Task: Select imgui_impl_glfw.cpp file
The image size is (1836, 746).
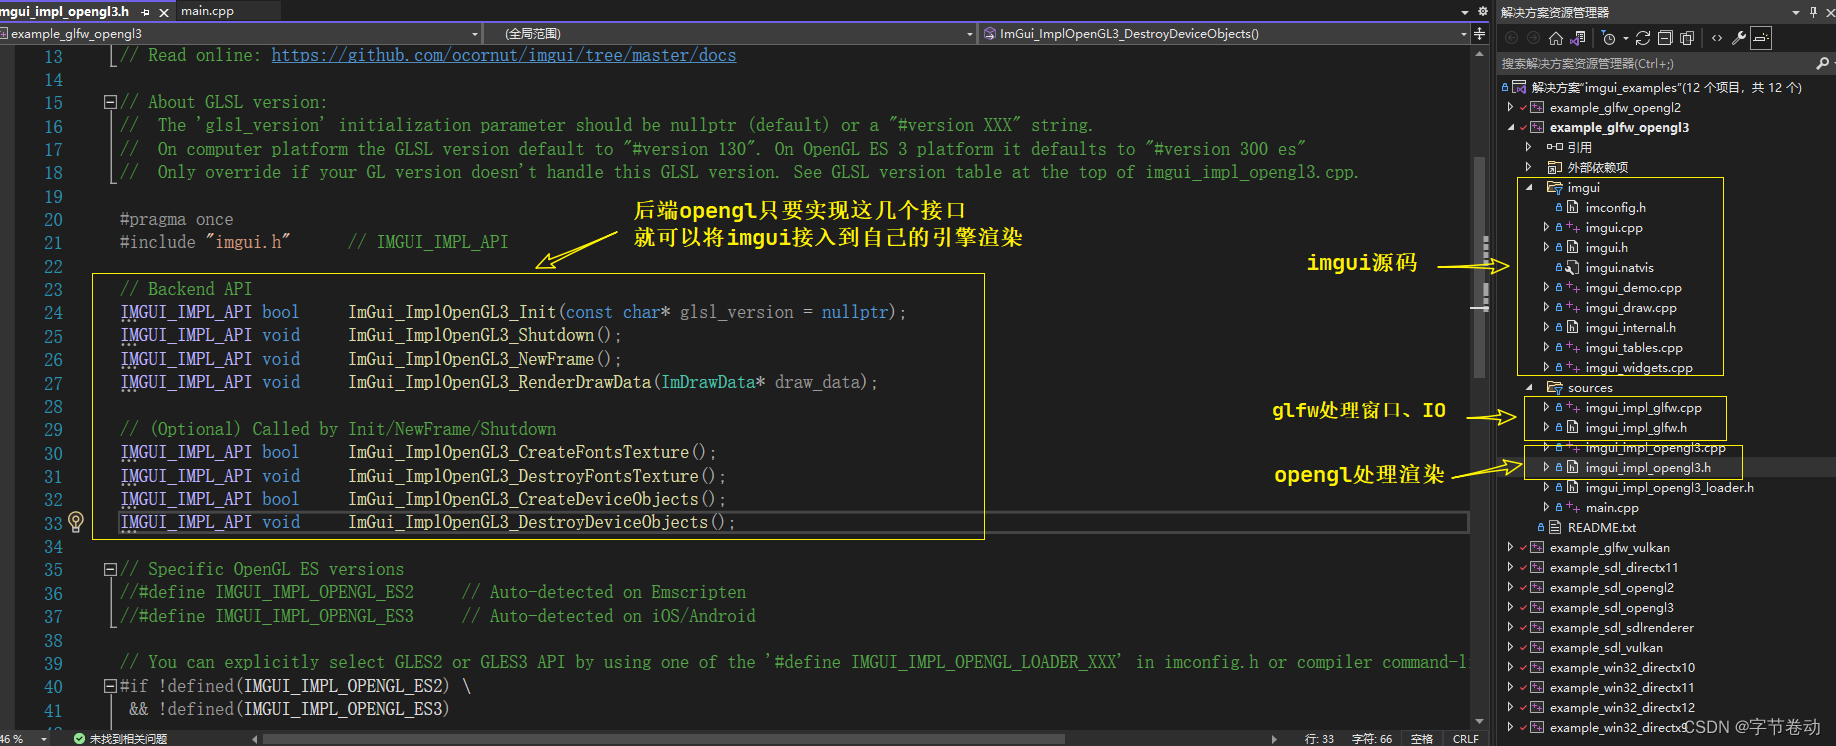Action: 1643,407
